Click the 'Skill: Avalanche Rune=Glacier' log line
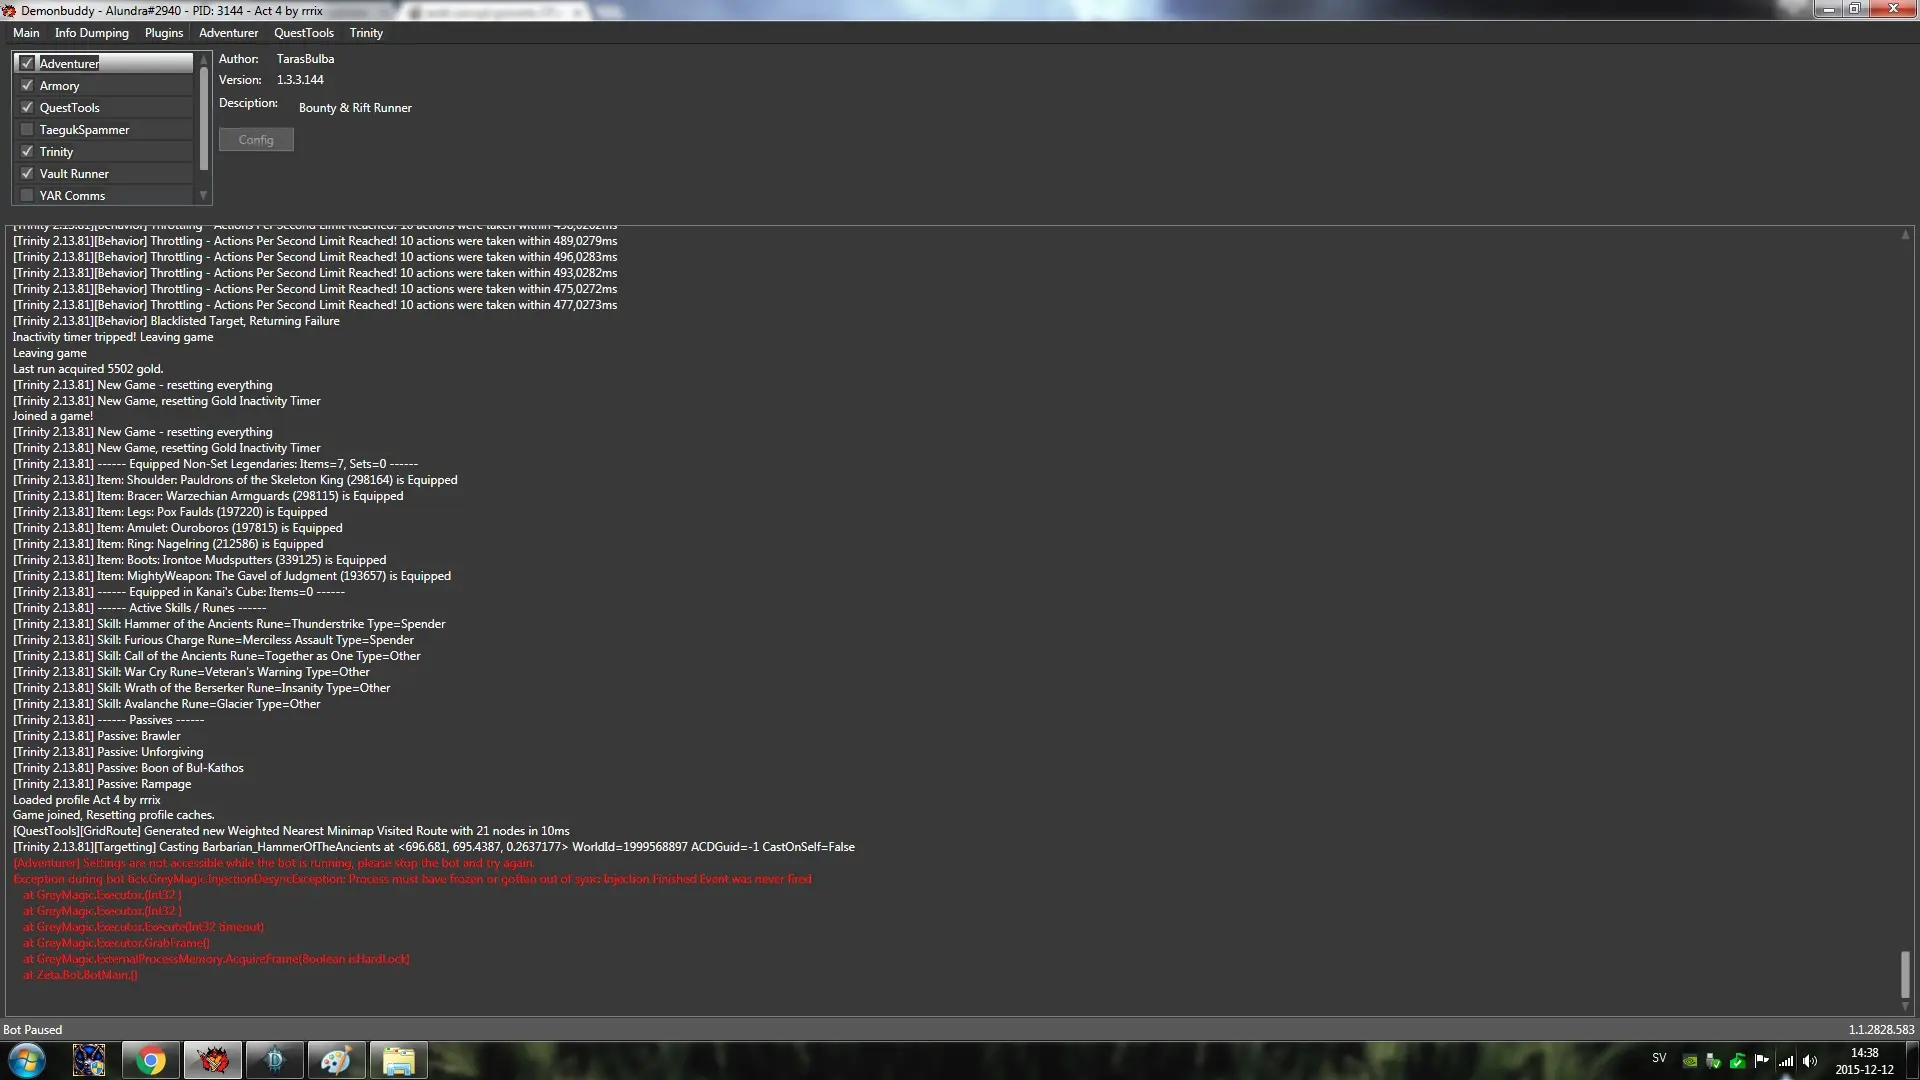This screenshot has width=1920, height=1080. click(167, 704)
